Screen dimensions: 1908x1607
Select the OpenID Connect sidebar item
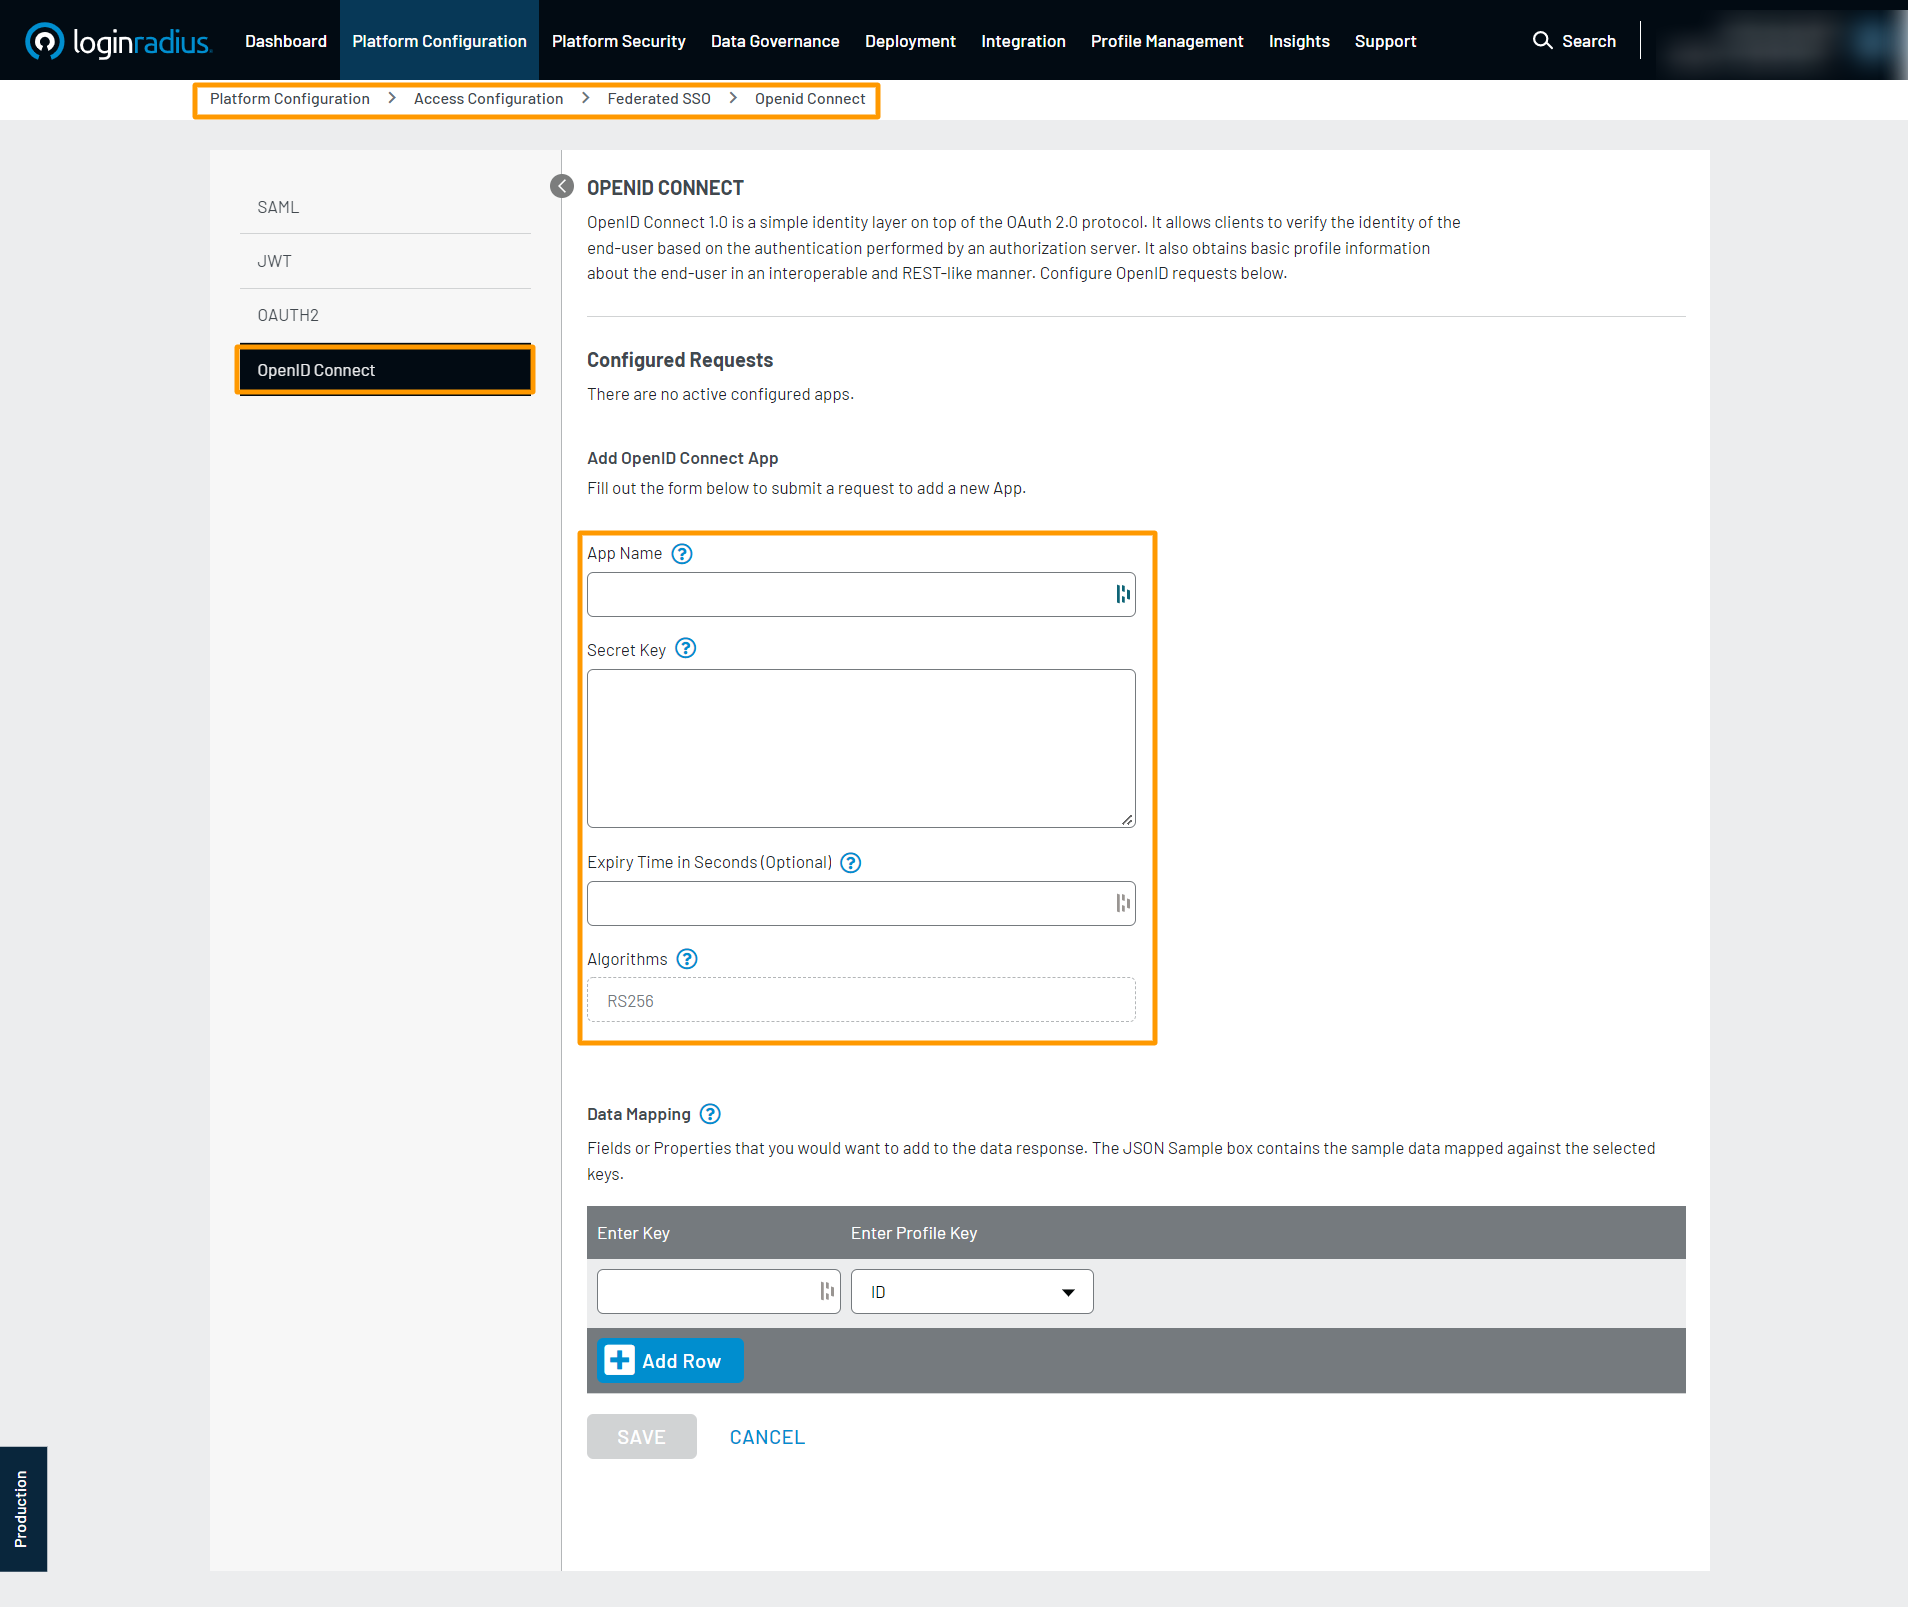[x=385, y=370]
